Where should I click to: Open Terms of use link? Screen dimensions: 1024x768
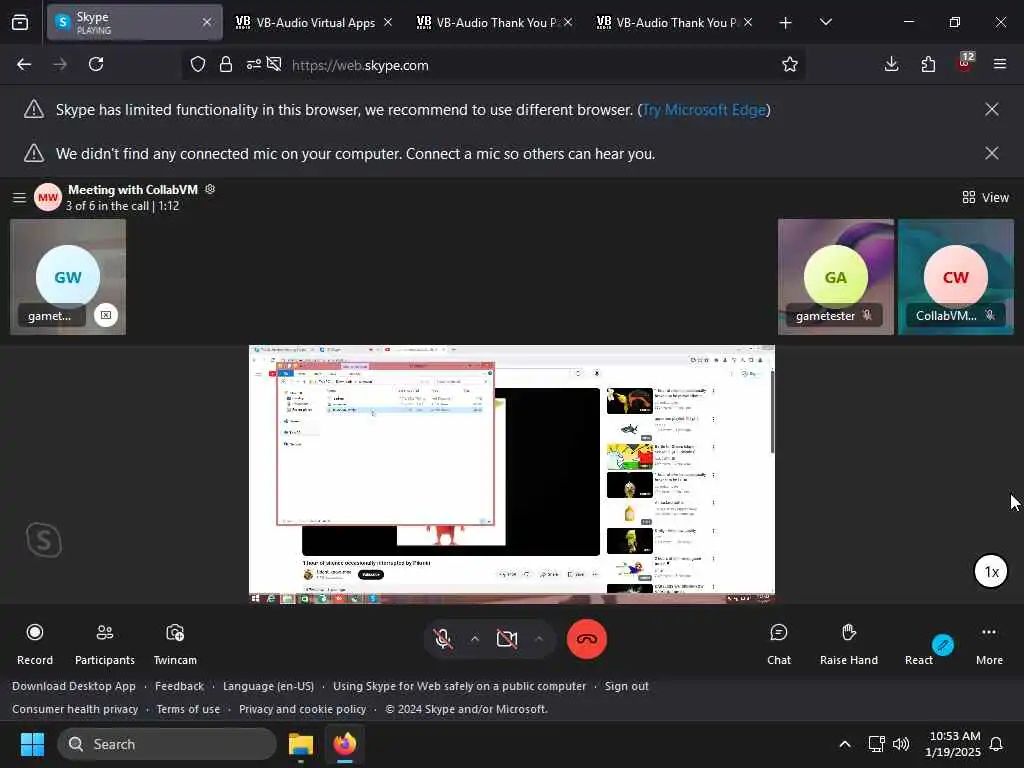tap(188, 709)
